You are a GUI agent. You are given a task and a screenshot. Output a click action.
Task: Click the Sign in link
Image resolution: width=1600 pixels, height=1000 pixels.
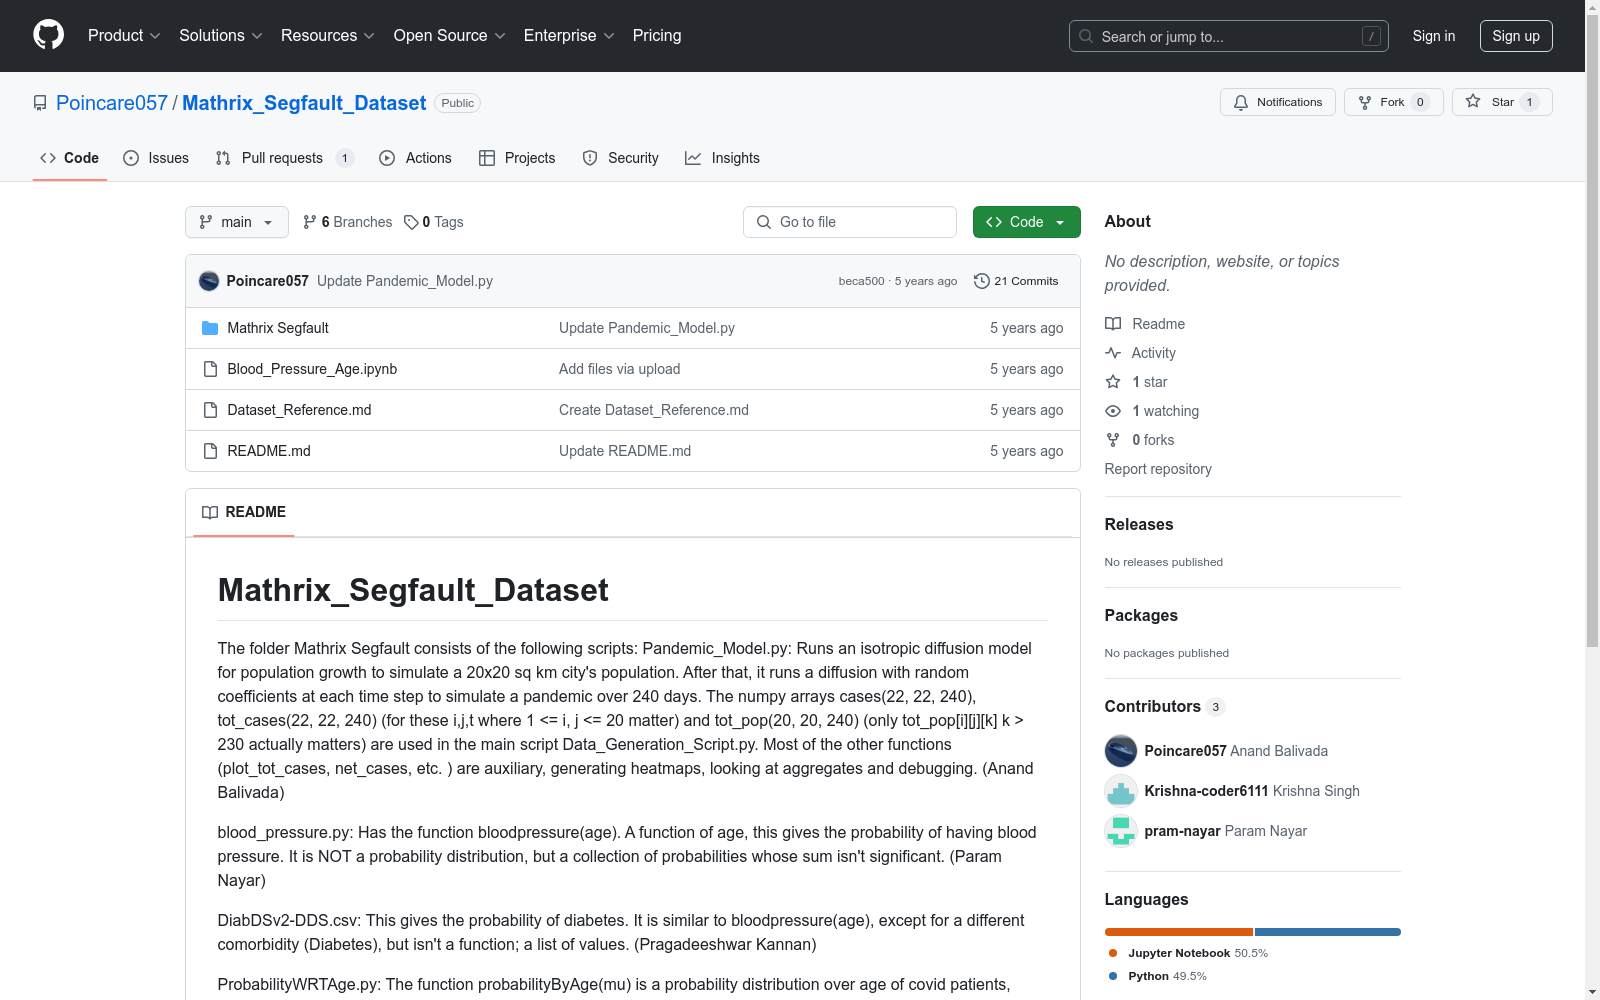(x=1434, y=36)
